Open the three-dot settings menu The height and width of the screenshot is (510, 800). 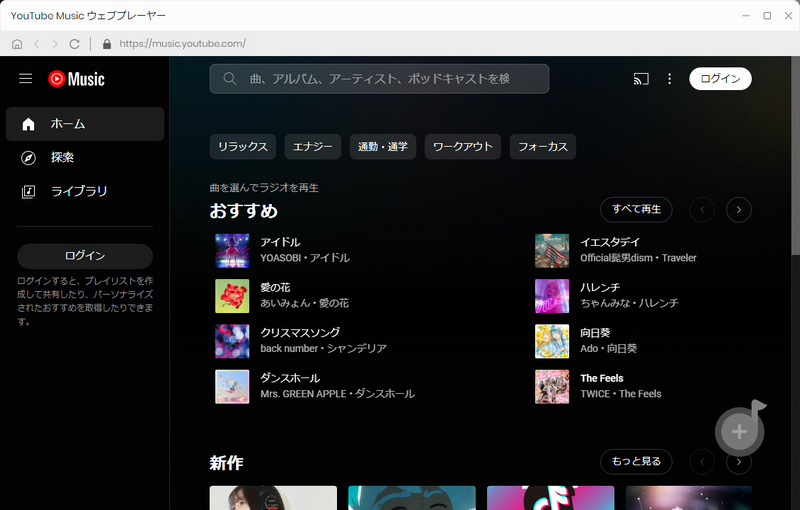669,79
